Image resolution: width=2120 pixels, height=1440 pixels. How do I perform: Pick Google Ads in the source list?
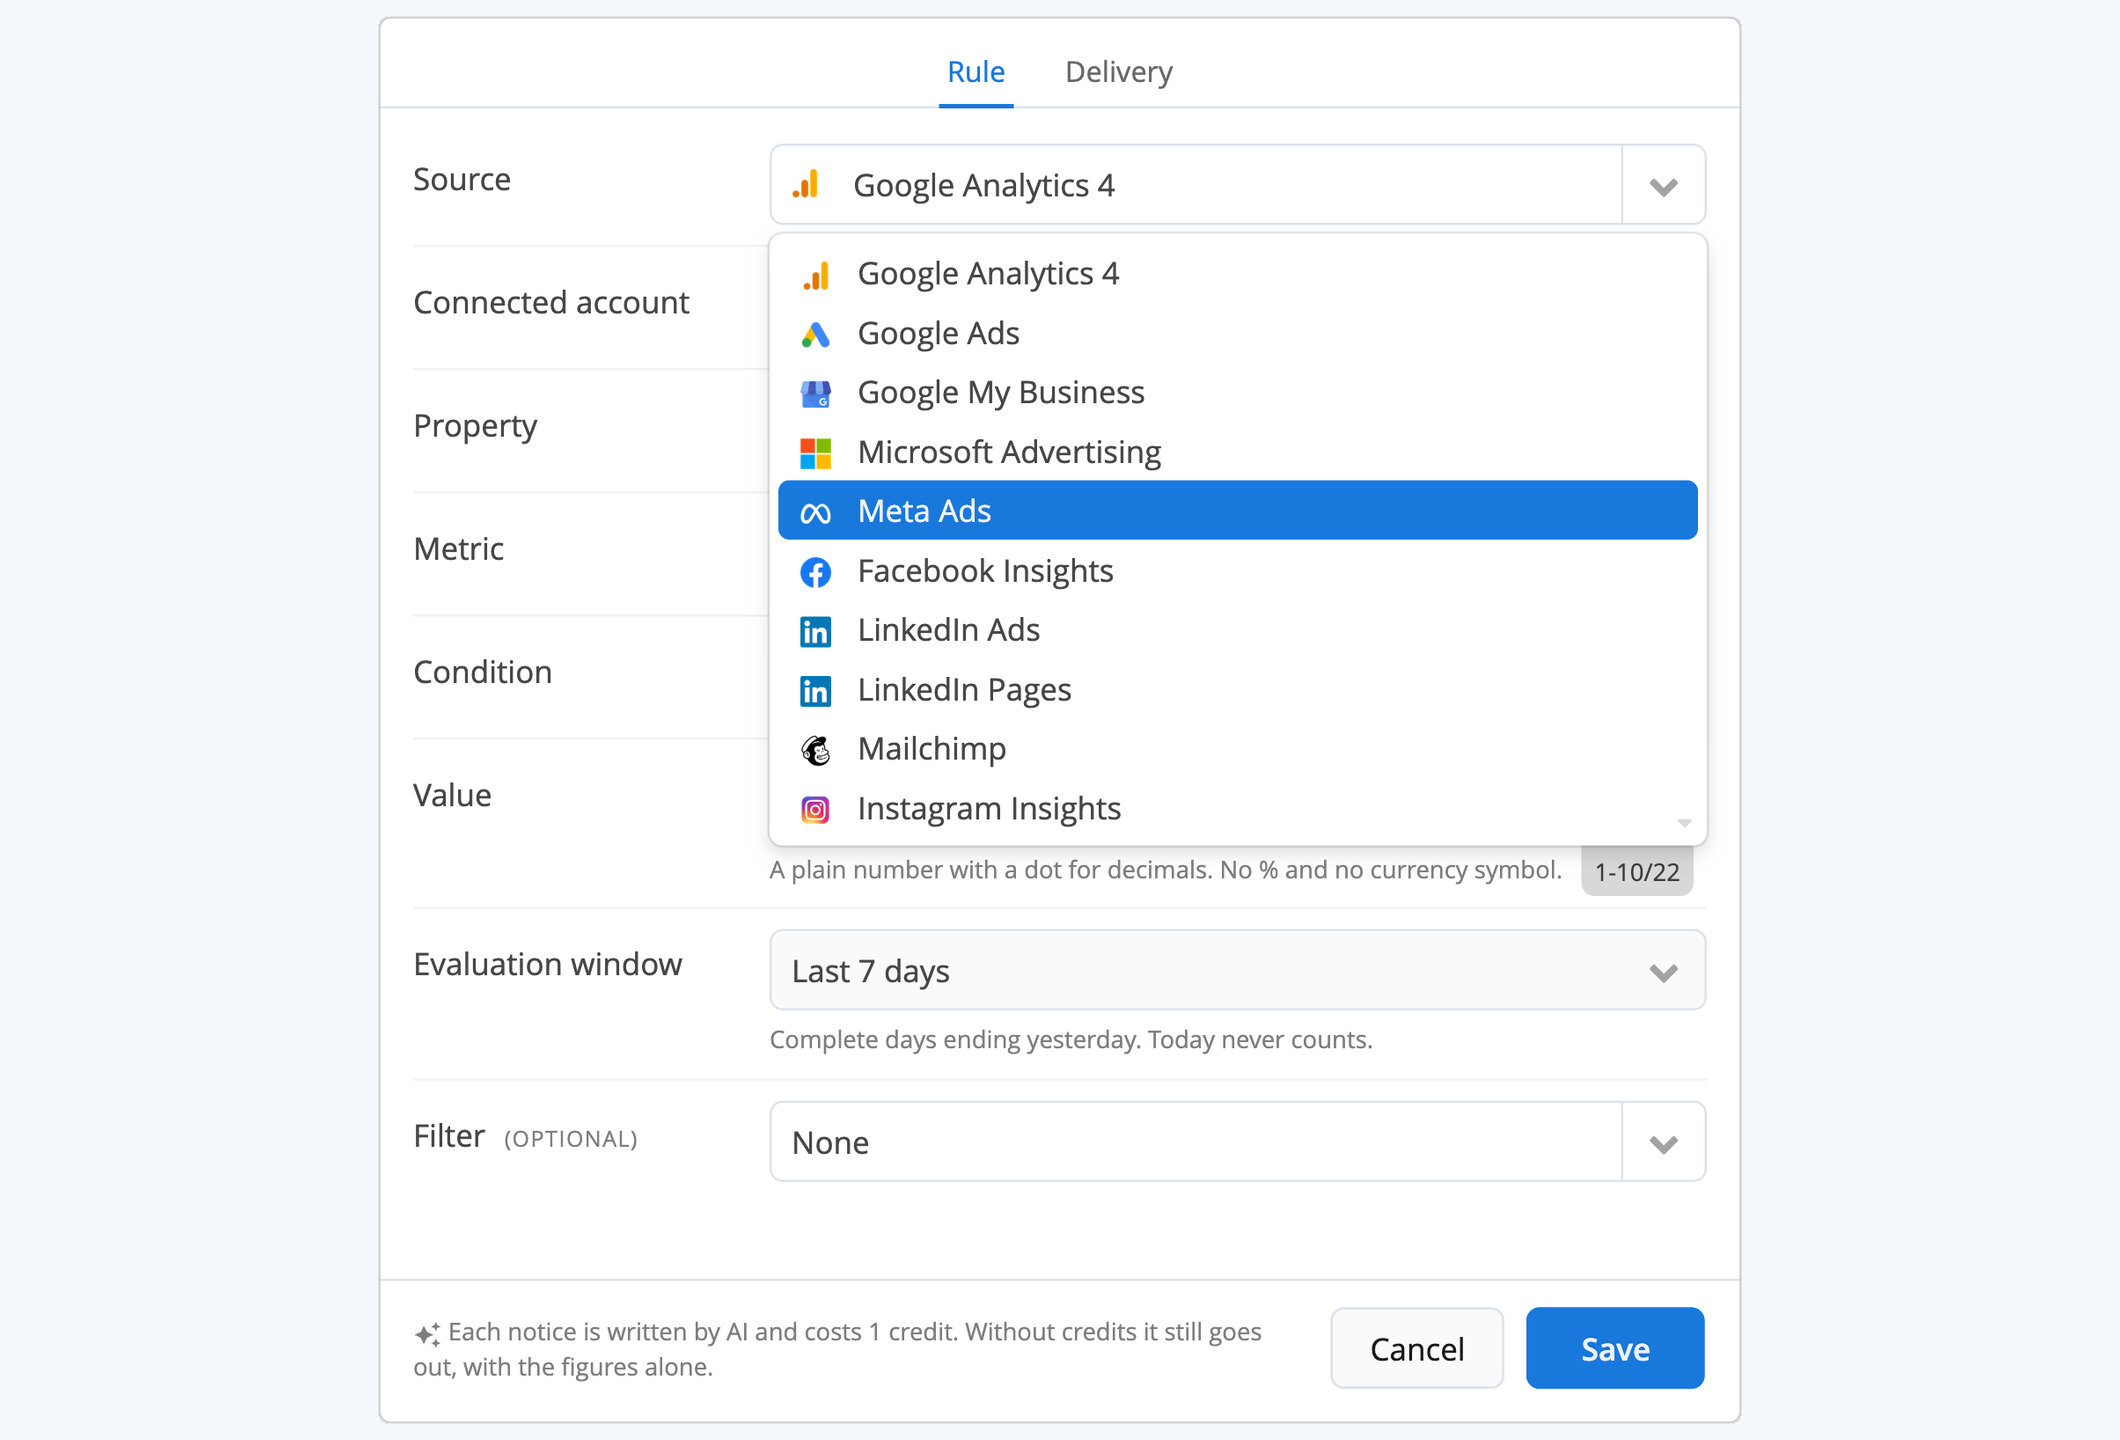click(1238, 333)
